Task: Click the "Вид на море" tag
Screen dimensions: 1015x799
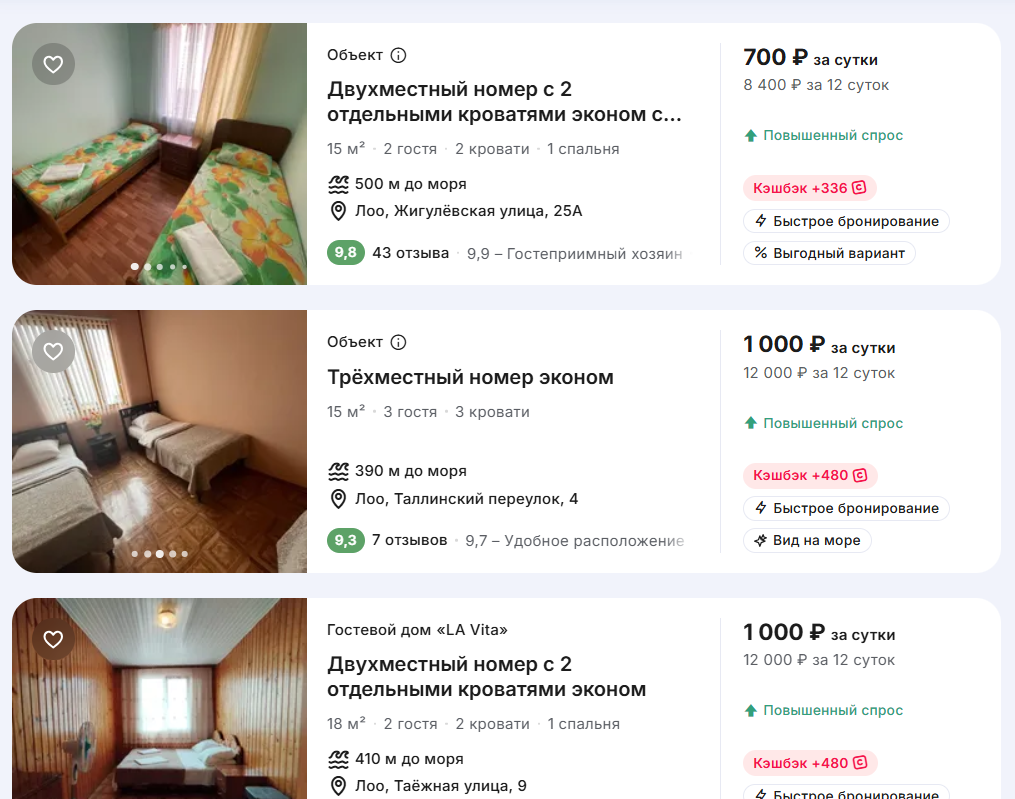Action: [807, 541]
